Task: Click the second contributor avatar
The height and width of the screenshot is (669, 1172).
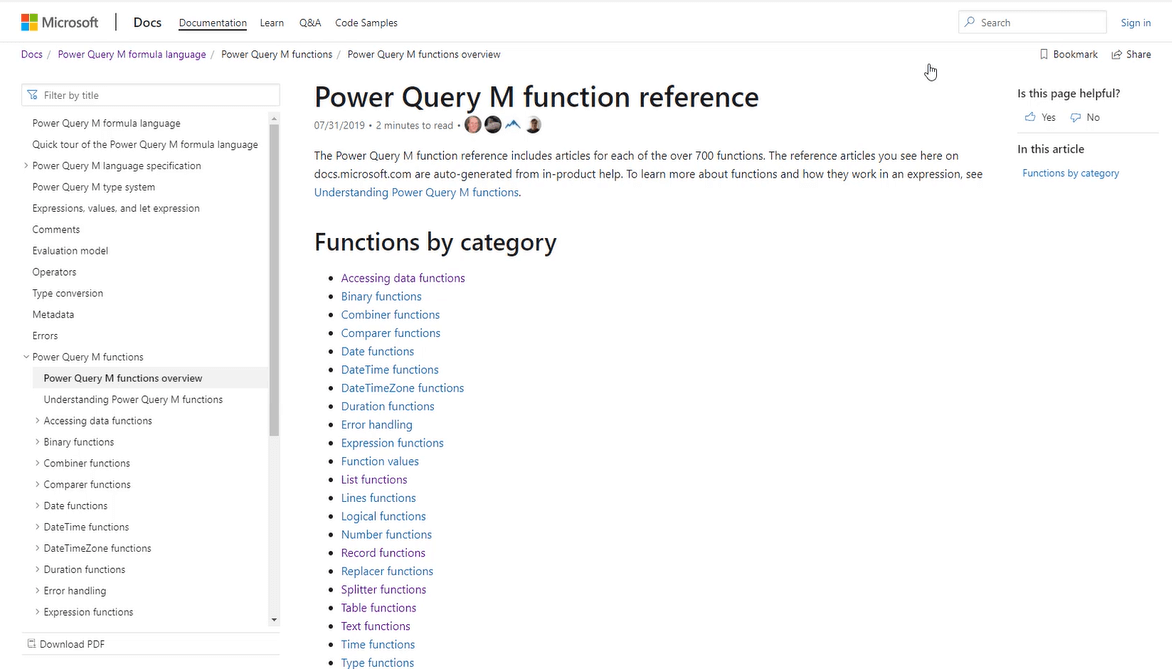Action: tap(493, 125)
